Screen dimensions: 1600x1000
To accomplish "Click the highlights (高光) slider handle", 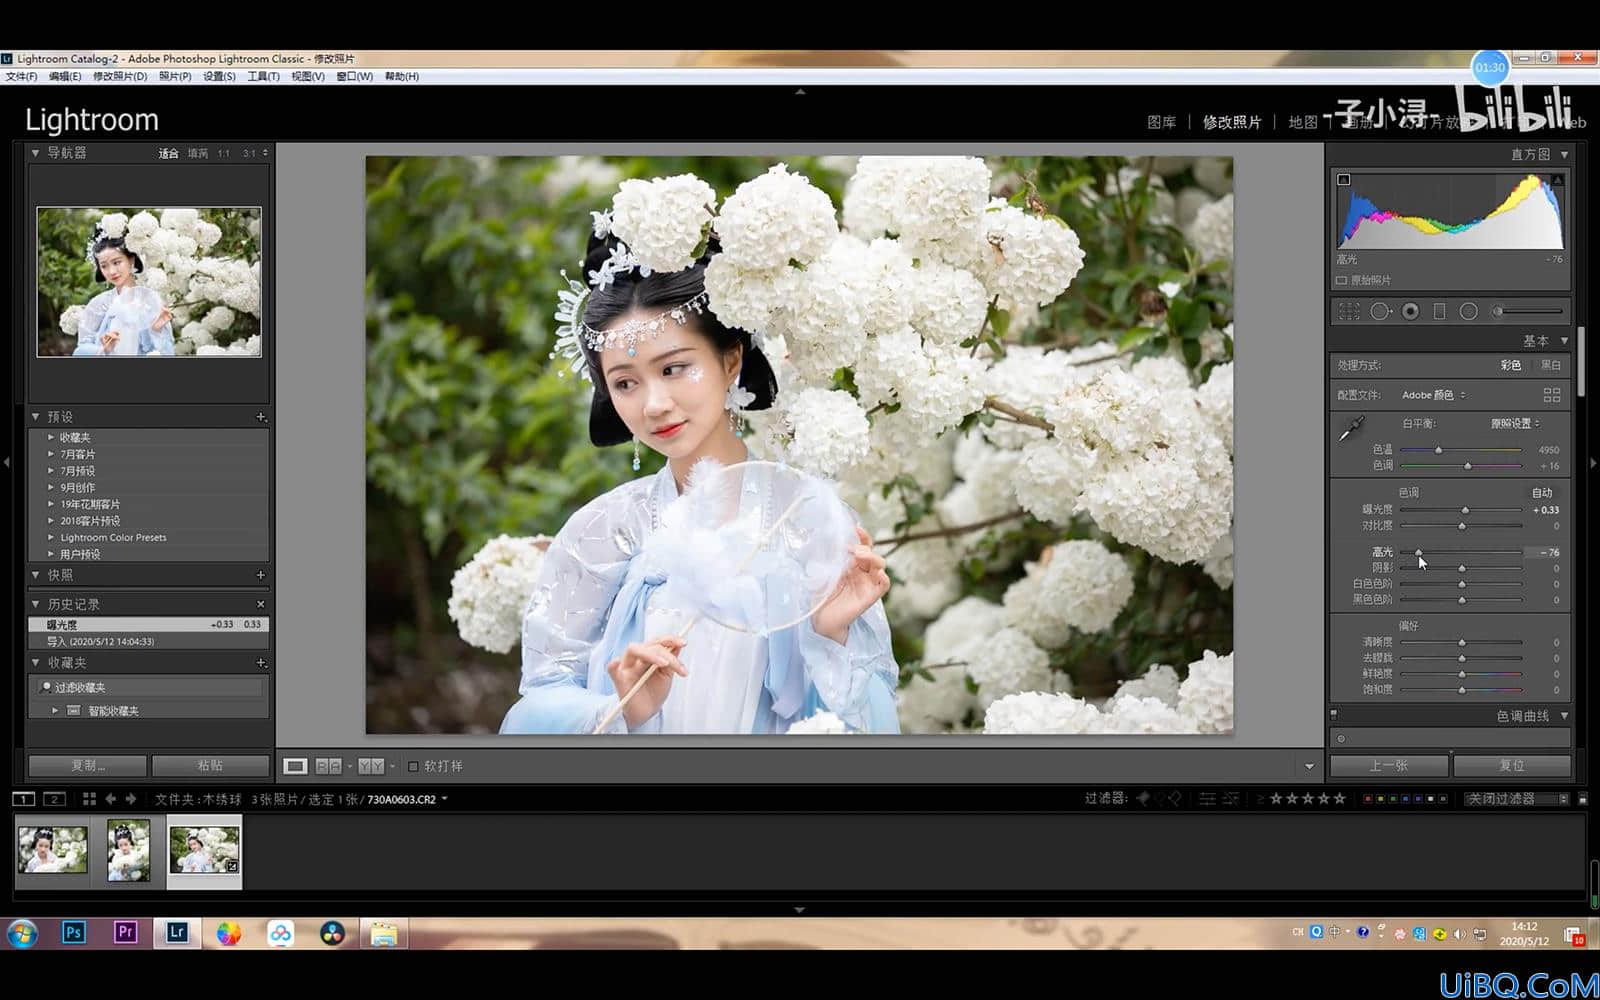I will (1418, 552).
